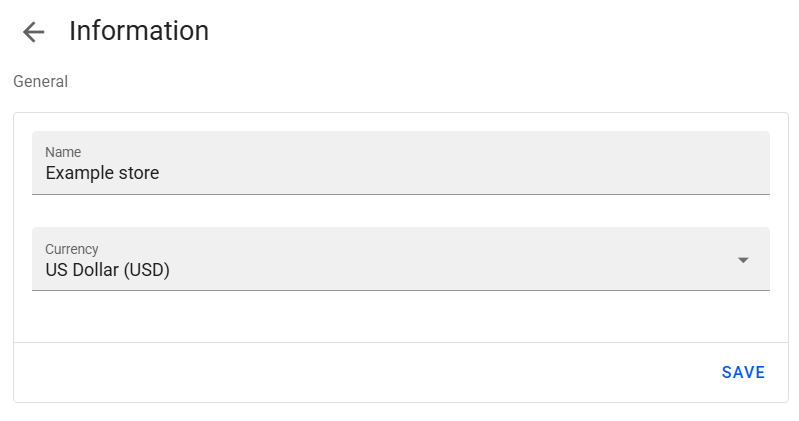Click the Name field label
This screenshot has height=421, width=799.
click(63, 152)
